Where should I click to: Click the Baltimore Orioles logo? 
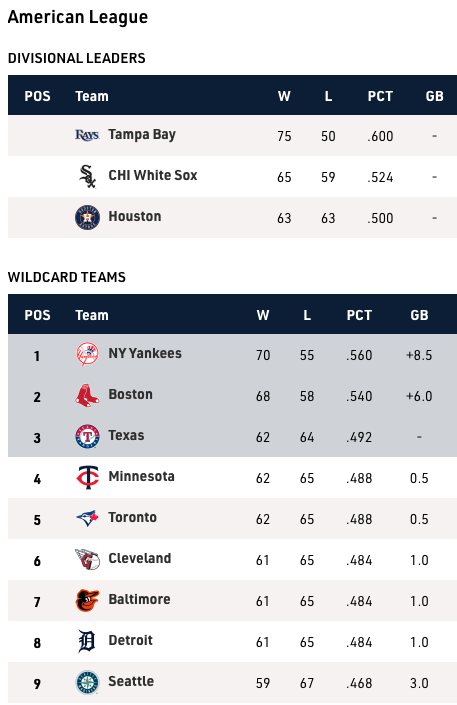[87, 601]
